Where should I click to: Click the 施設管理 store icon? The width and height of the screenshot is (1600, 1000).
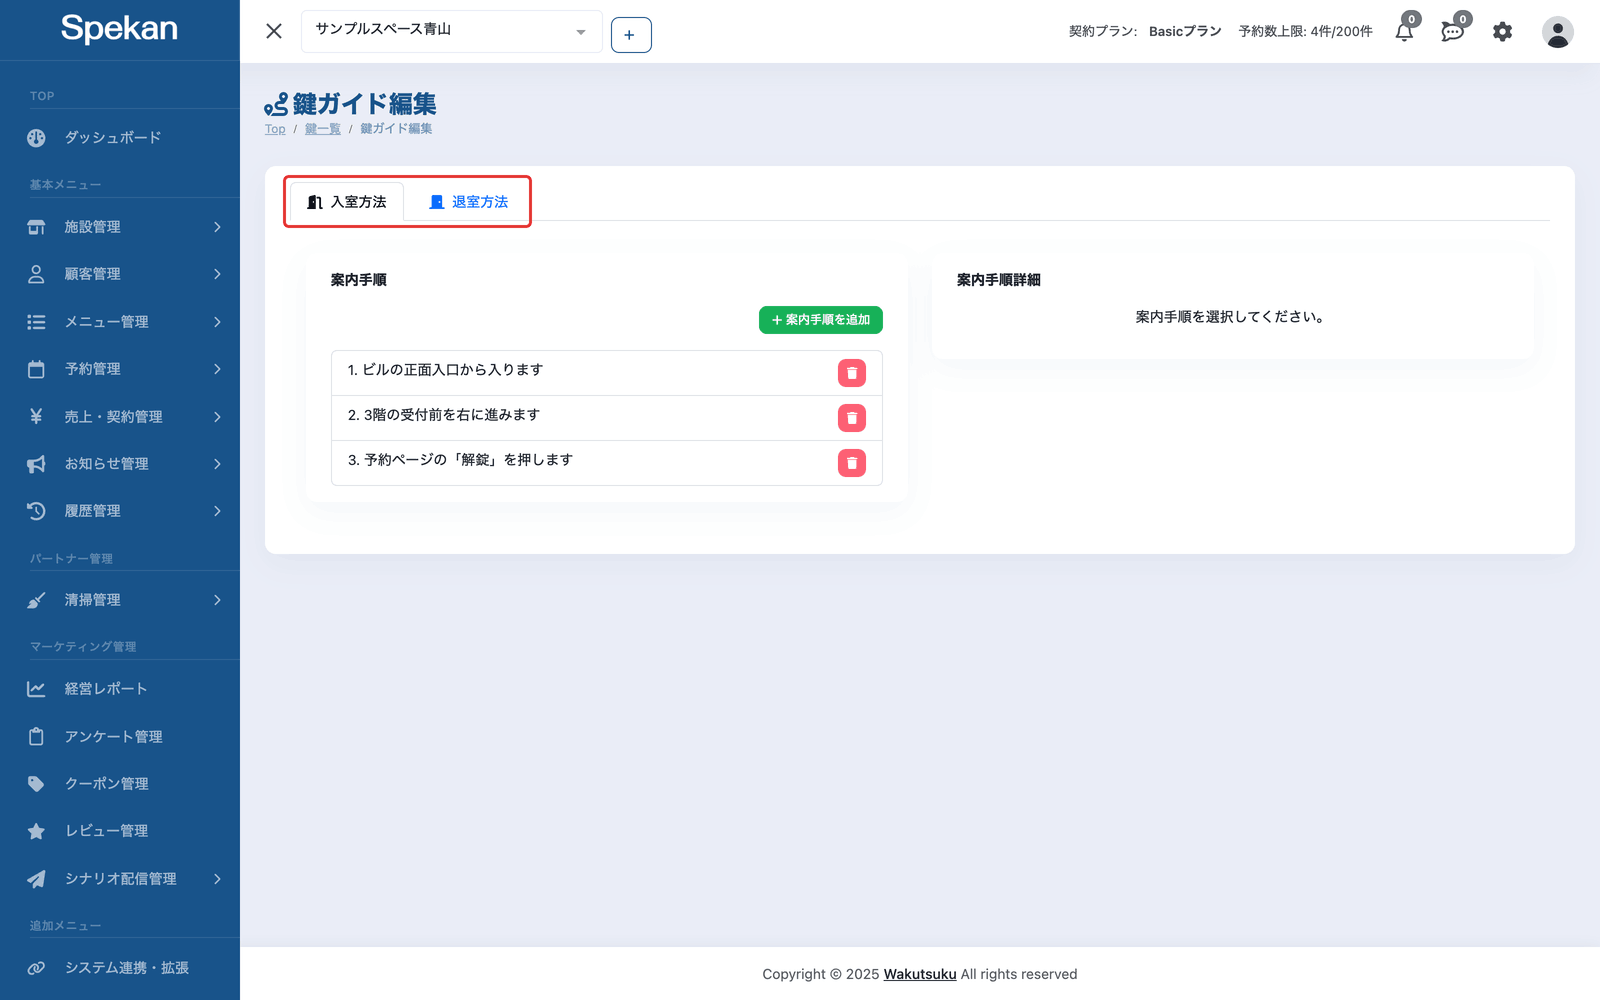coord(36,227)
